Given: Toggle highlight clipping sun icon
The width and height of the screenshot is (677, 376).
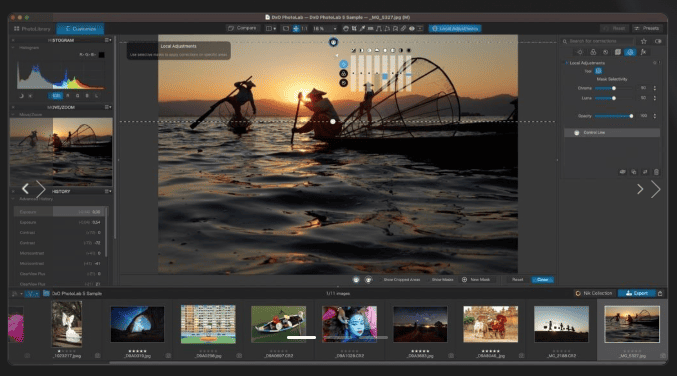Looking at the screenshot, I should click(30, 96).
